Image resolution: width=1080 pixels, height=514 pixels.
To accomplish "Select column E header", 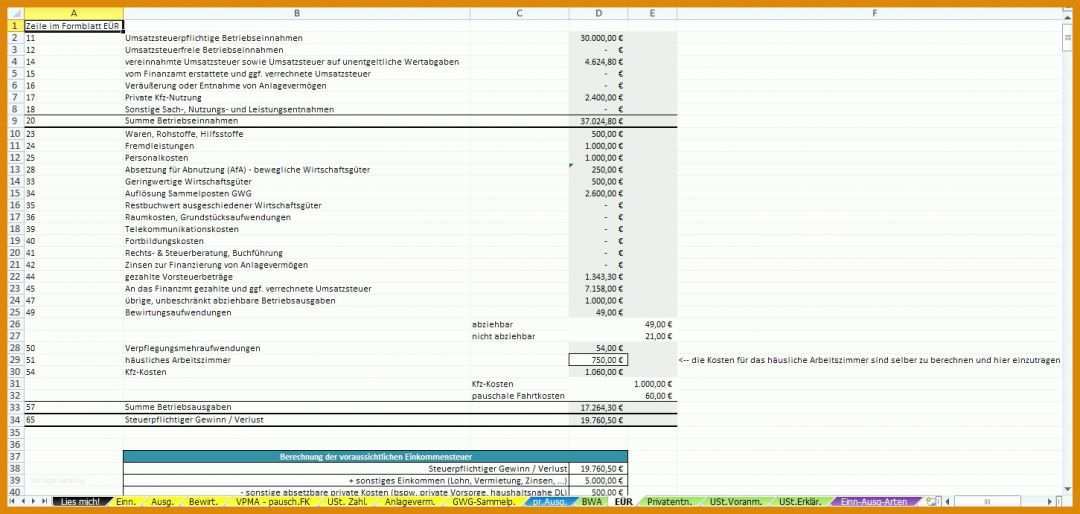I will tap(652, 13).
